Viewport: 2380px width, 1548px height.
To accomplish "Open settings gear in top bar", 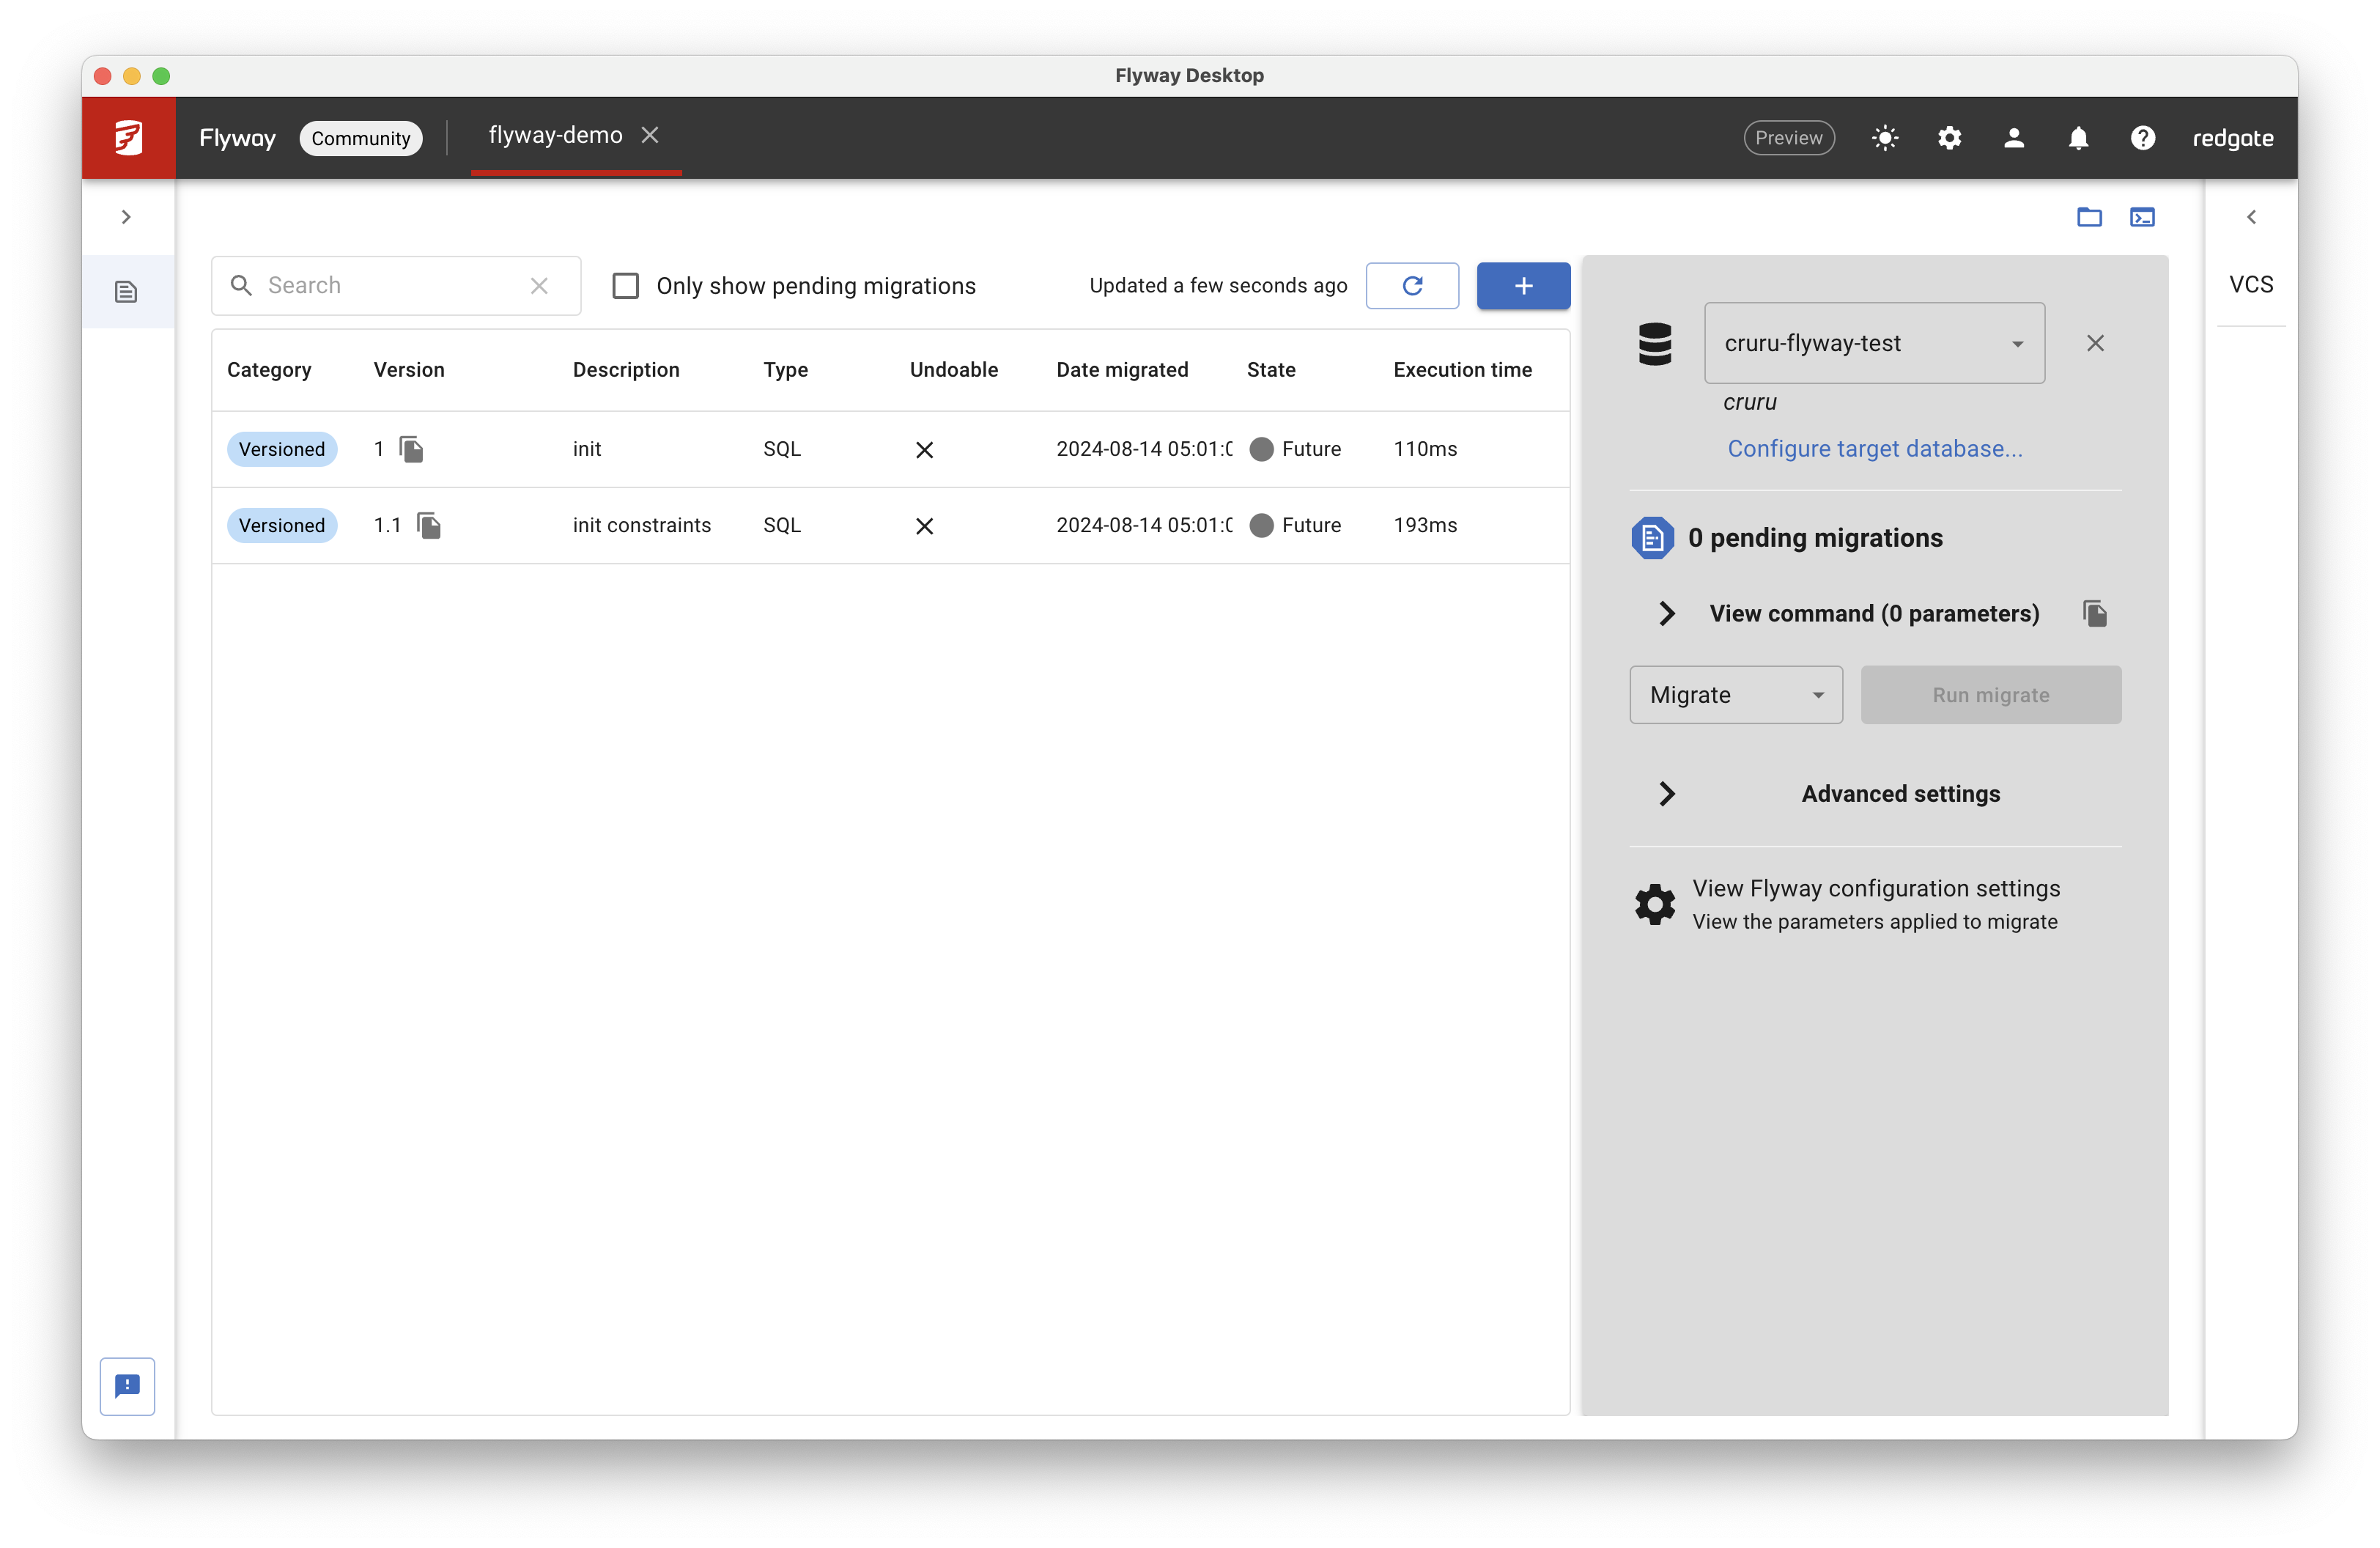I will pos(1949,138).
